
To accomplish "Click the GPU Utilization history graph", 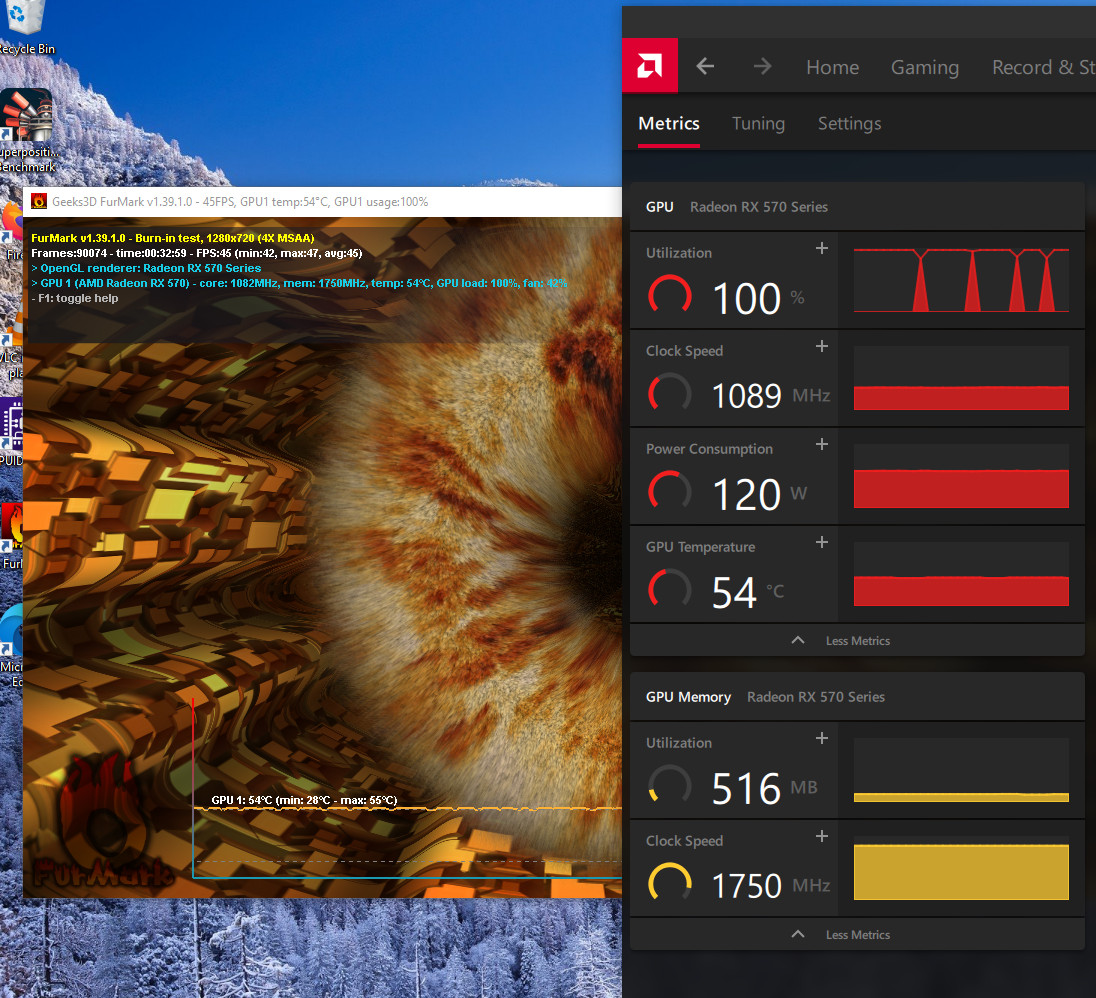I will tap(961, 280).
